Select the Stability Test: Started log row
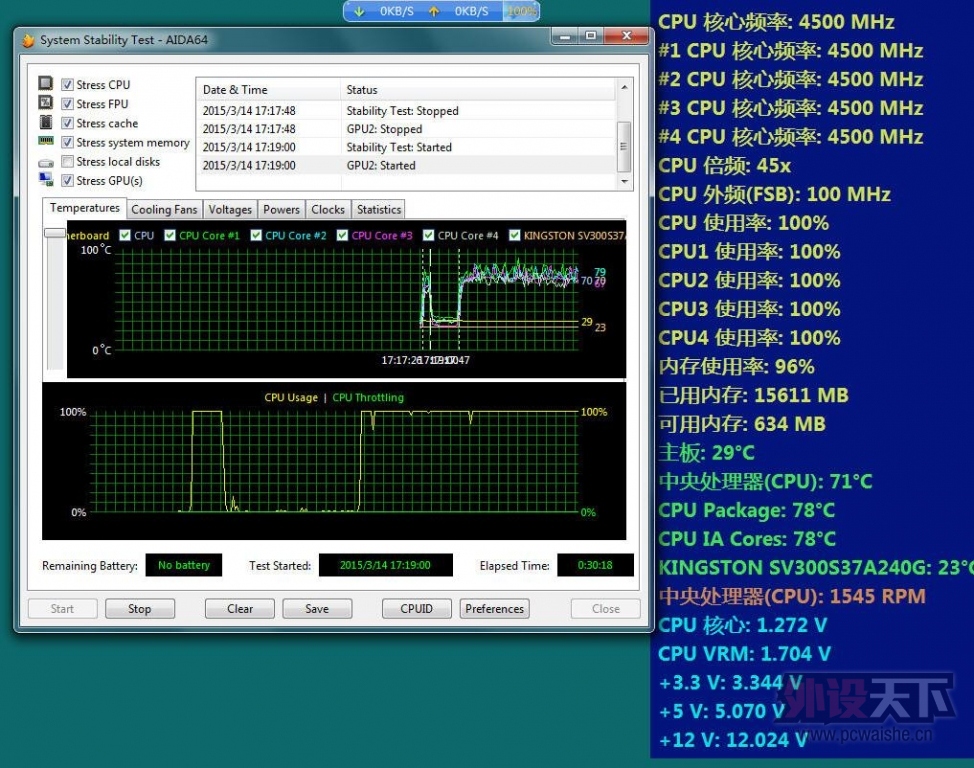974x768 pixels. [x=407, y=147]
